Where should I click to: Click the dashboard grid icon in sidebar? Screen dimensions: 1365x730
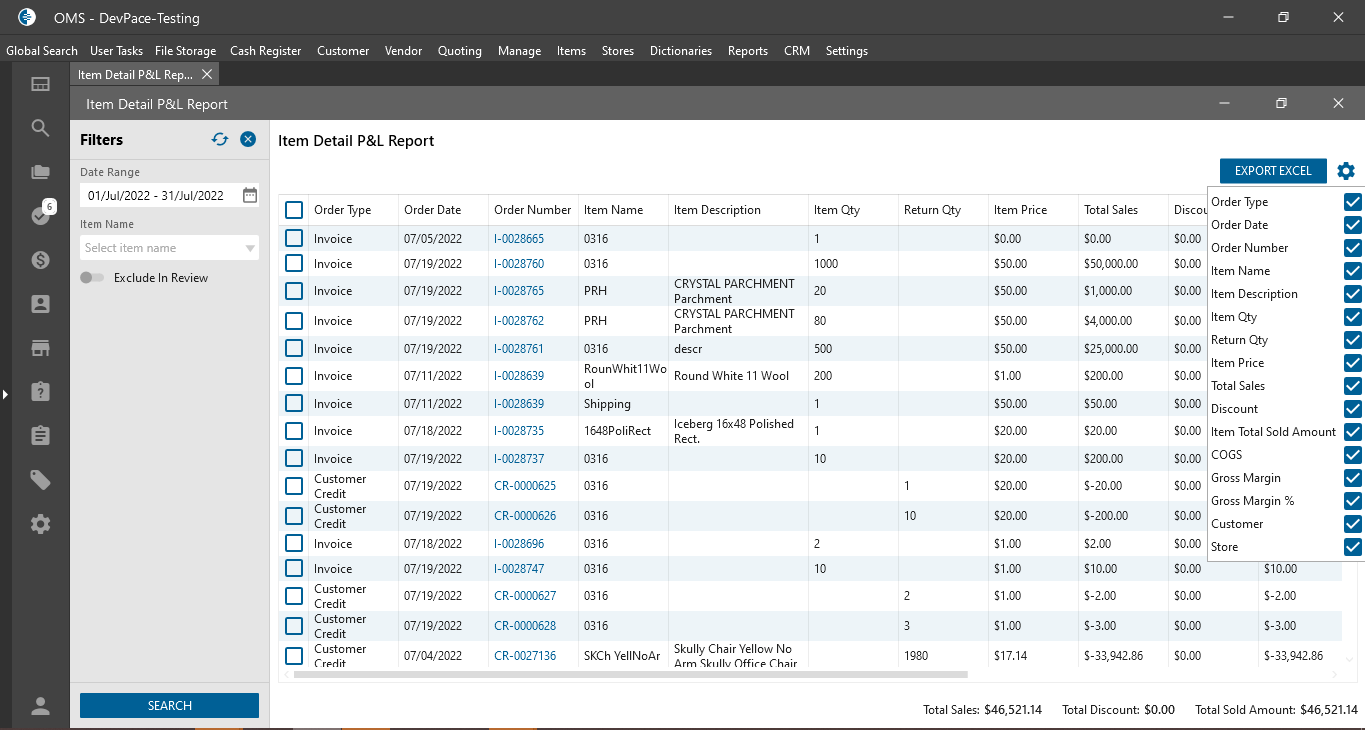40,84
